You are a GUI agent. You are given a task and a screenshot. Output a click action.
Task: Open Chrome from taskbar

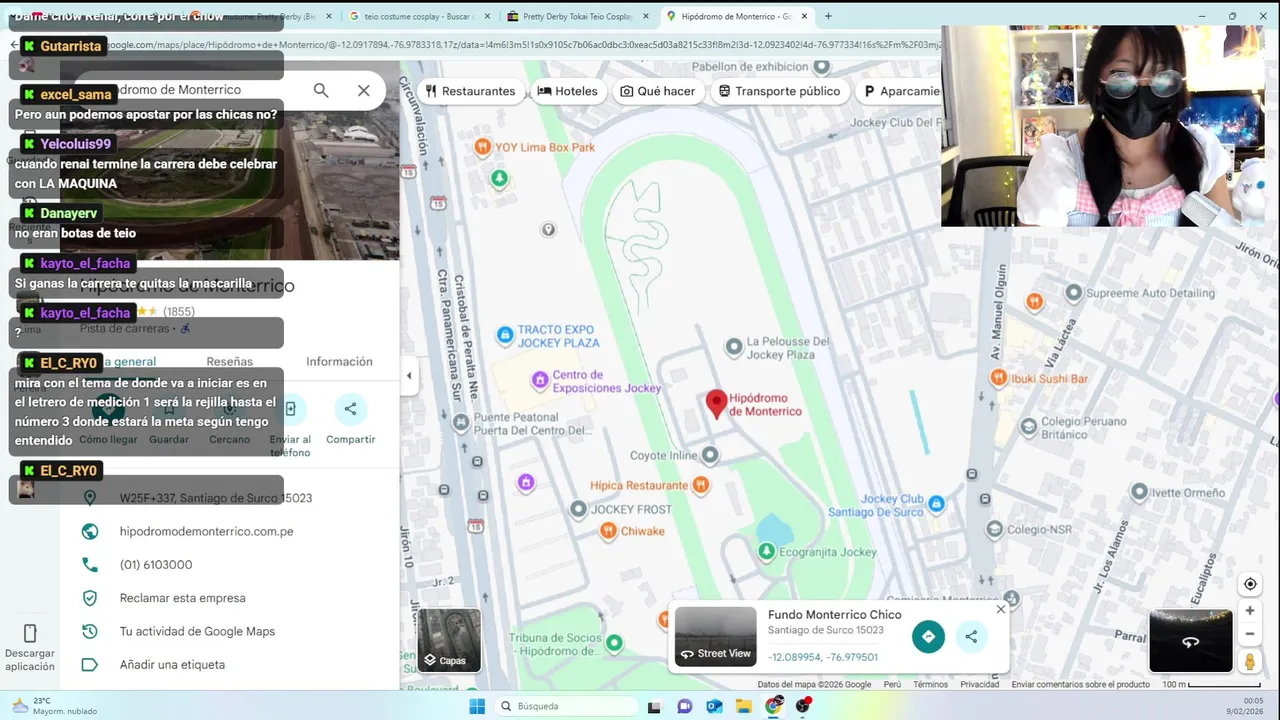click(774, 706)
